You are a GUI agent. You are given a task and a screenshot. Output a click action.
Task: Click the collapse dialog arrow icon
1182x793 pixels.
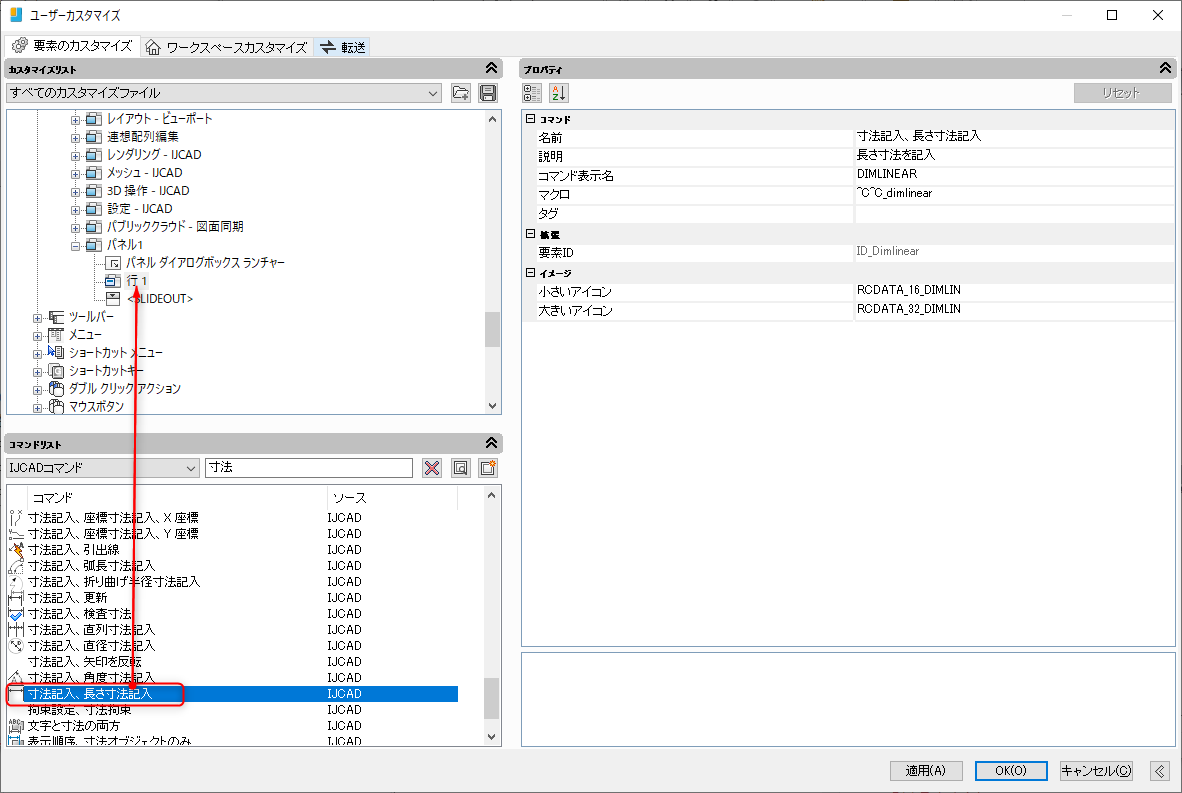click(1159, 770)
